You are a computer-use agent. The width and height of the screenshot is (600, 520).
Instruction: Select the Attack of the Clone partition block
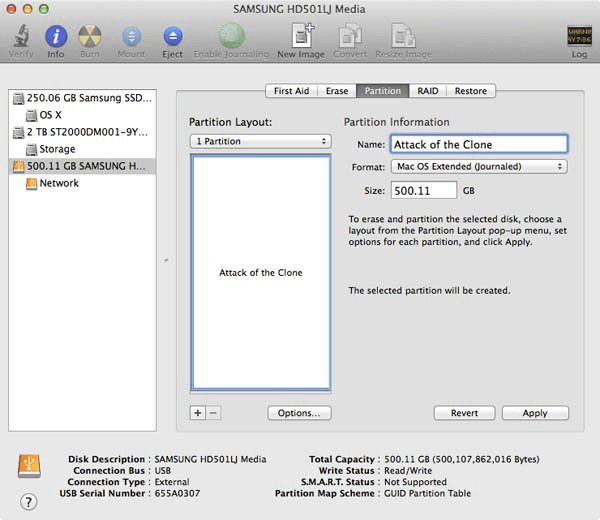tap(261, 272)
